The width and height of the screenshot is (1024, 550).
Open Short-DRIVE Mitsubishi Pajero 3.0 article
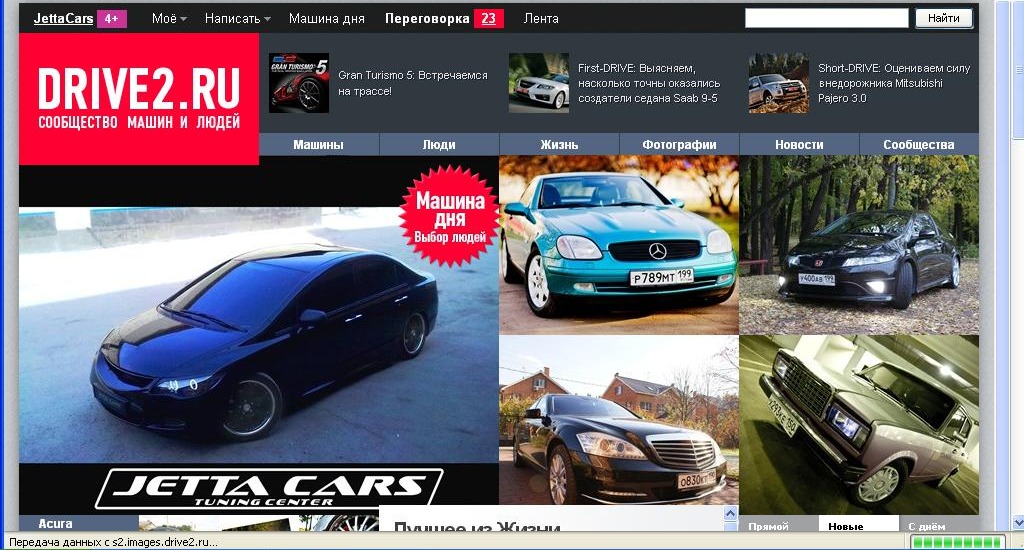coord(894,83)
